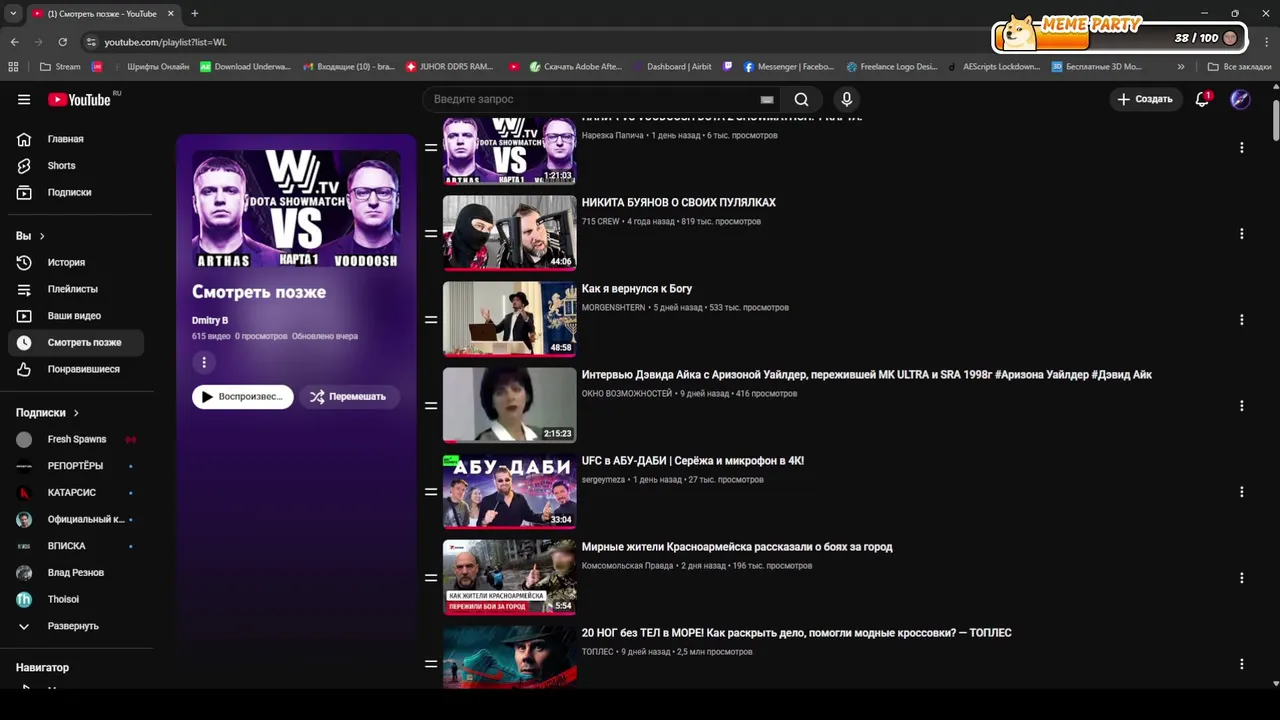Image resolution: width=1280 pixels, height=720 pixels.
Task: Open options for Дэвид Айк interview video
Action: click(1241, 406)
